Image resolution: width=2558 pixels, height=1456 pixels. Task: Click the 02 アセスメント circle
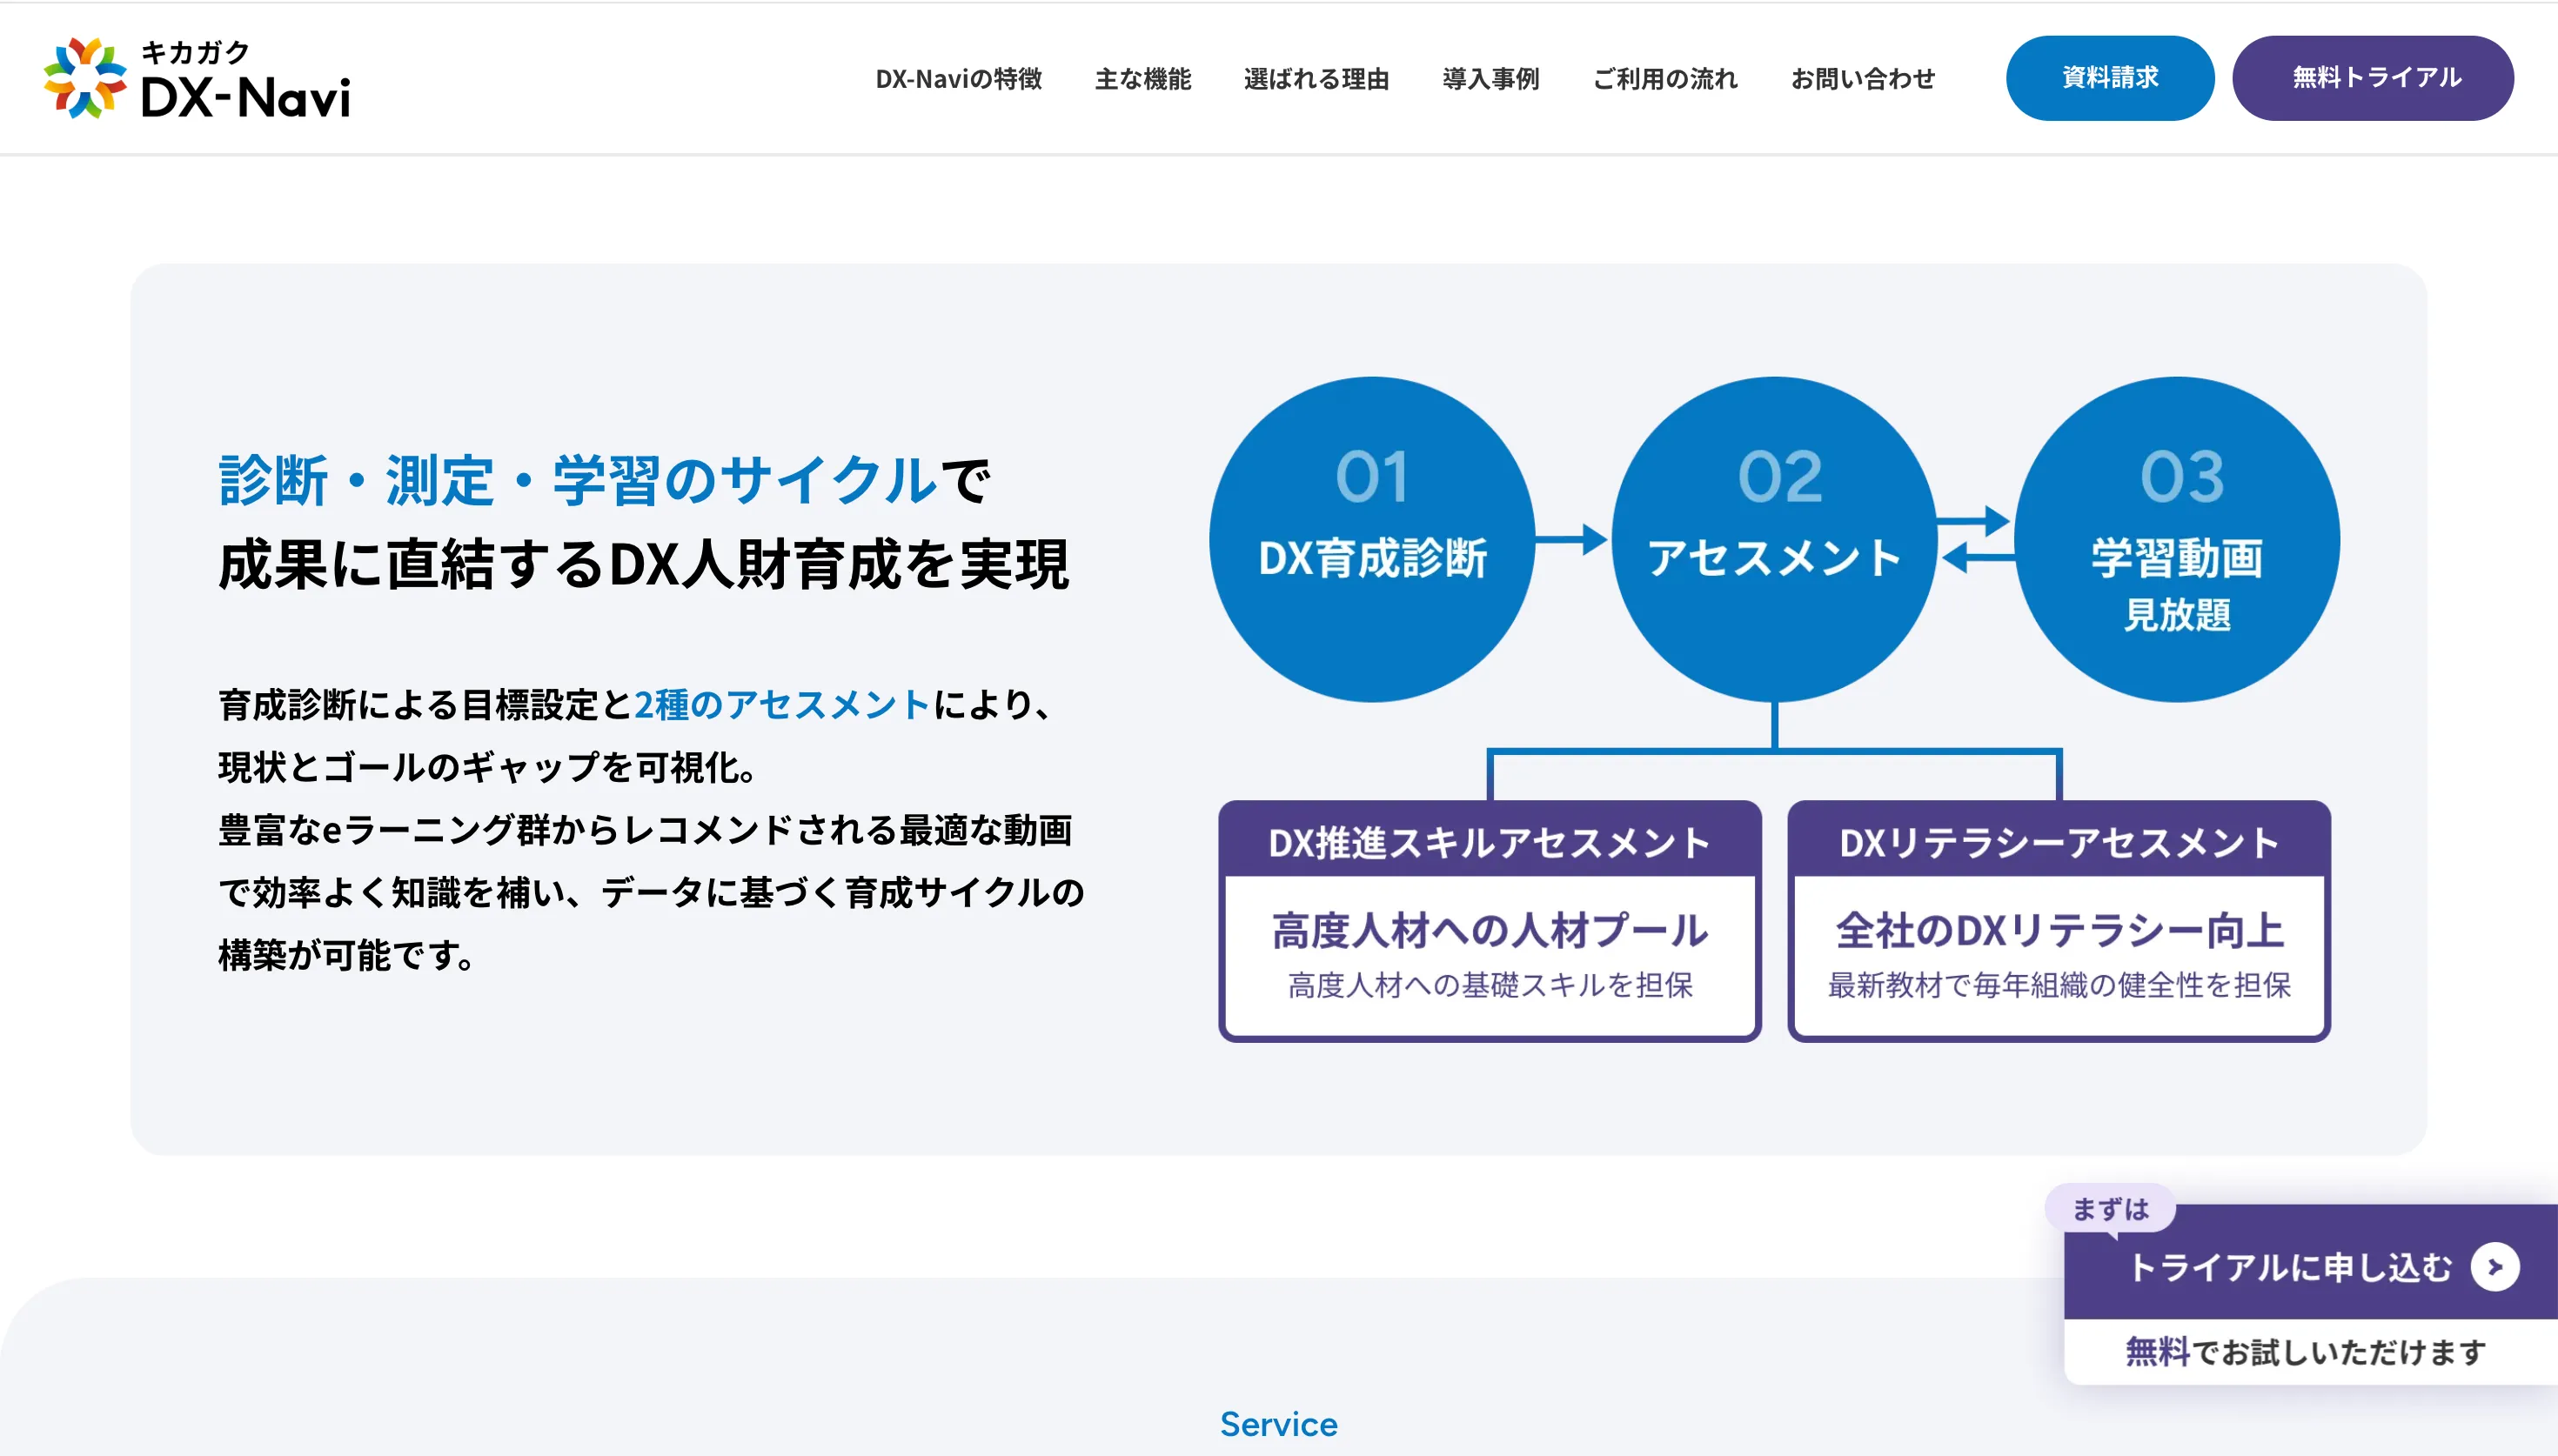(x=1774, y=539)
